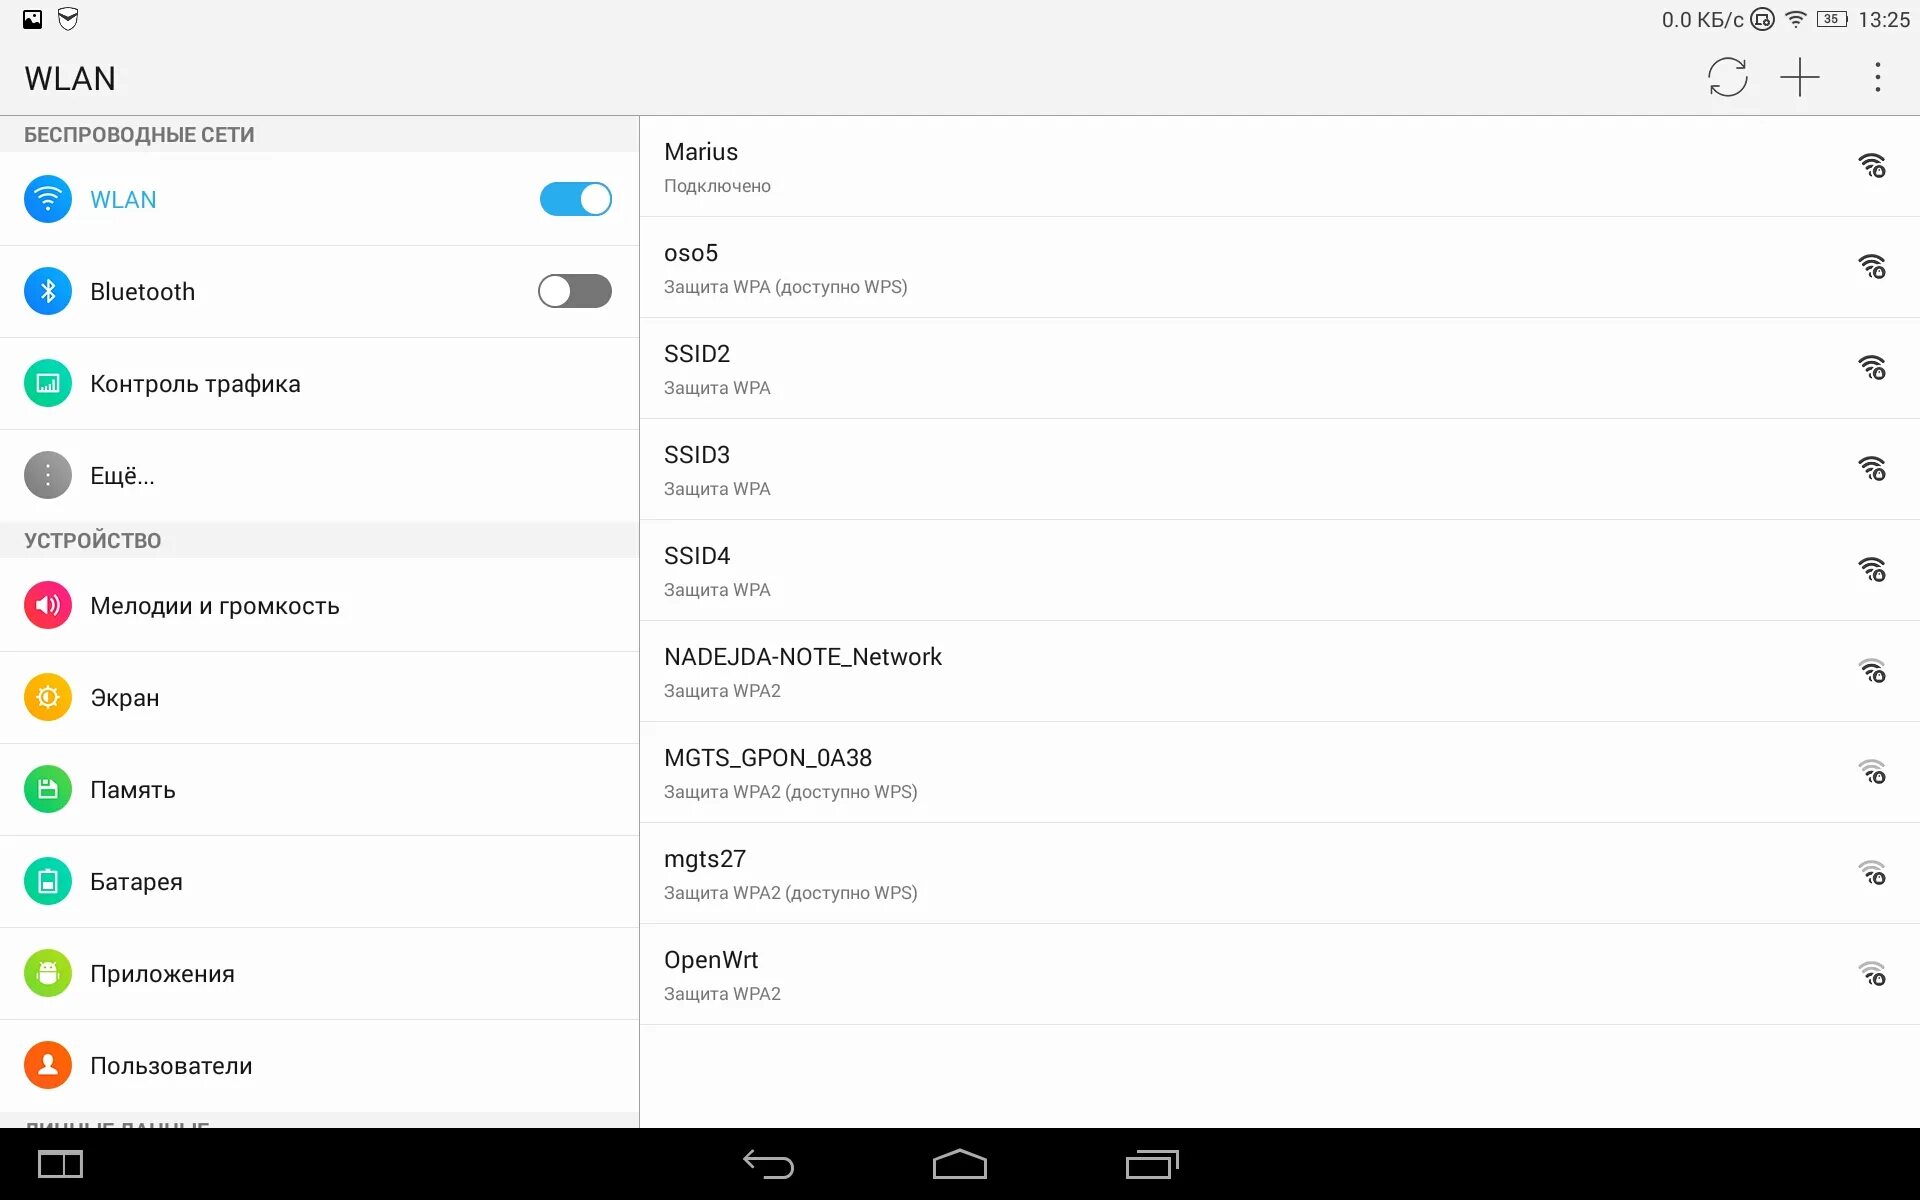Select the connected Marius network

[1280, 166]
